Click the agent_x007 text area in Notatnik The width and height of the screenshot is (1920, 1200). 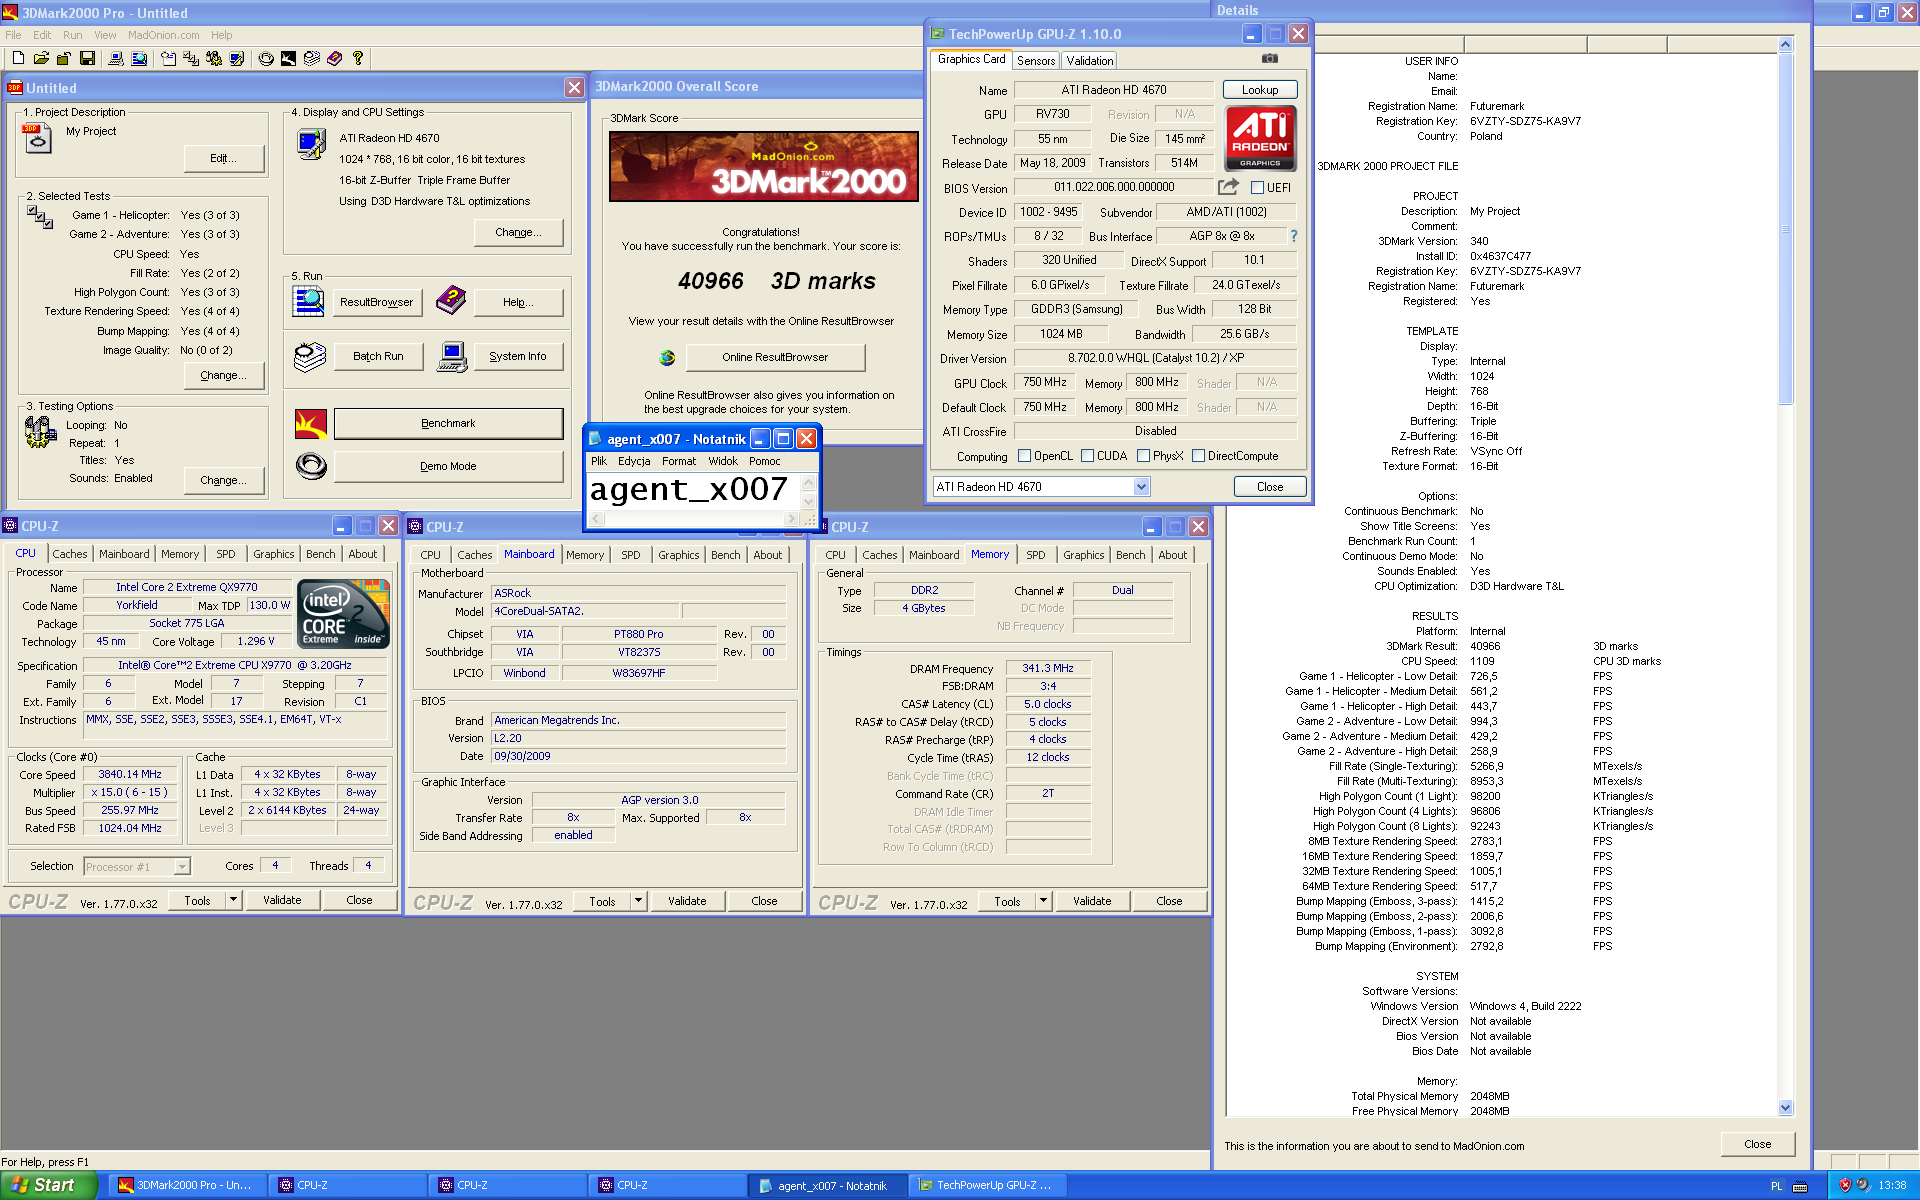694,491
